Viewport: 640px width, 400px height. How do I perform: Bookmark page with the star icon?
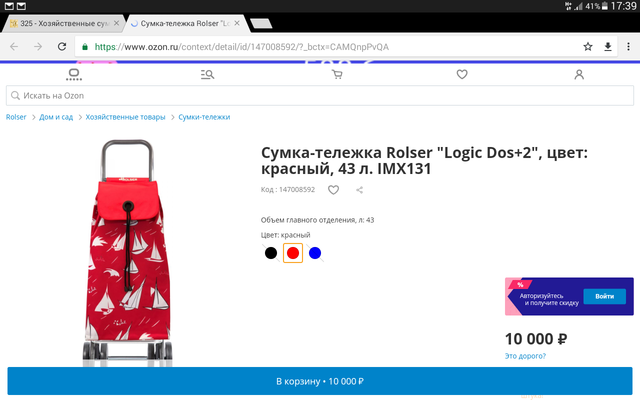(588, 46)
